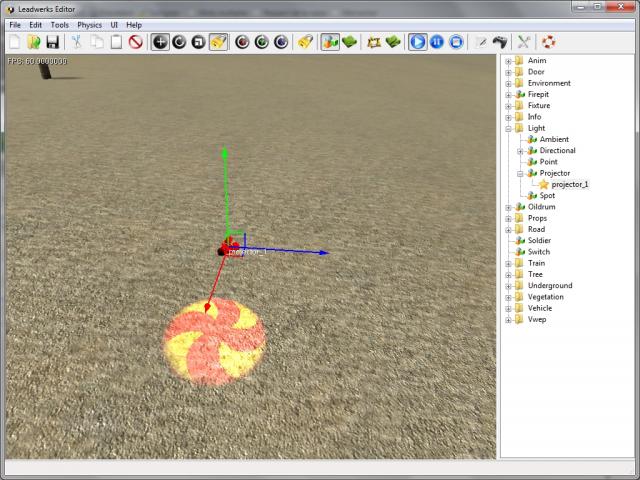Click the Cut scissors icon
Screen dimensions: 640x480
point(76,42)
